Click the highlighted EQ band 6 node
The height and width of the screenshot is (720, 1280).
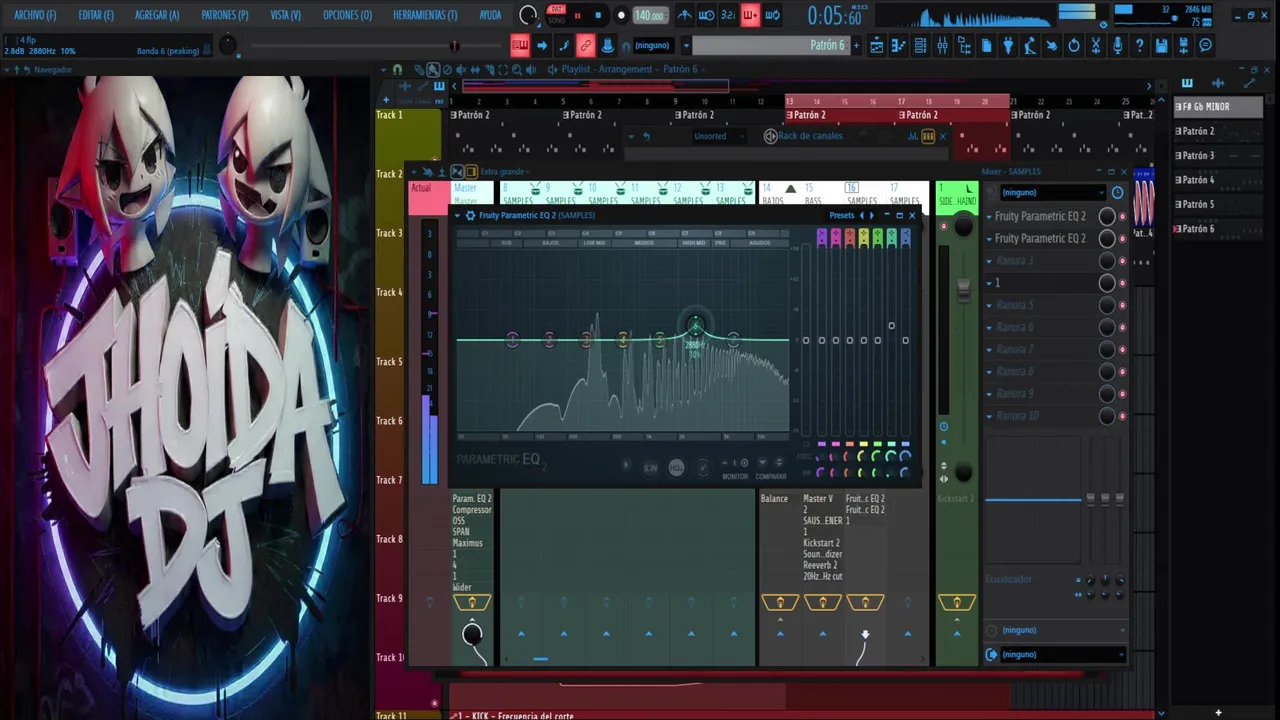pos(696,325)
